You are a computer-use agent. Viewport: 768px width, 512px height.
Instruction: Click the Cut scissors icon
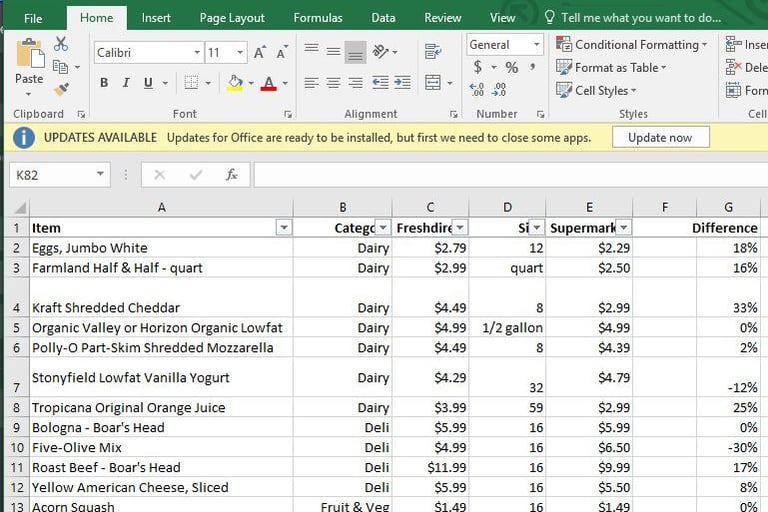tap(61, 44)
